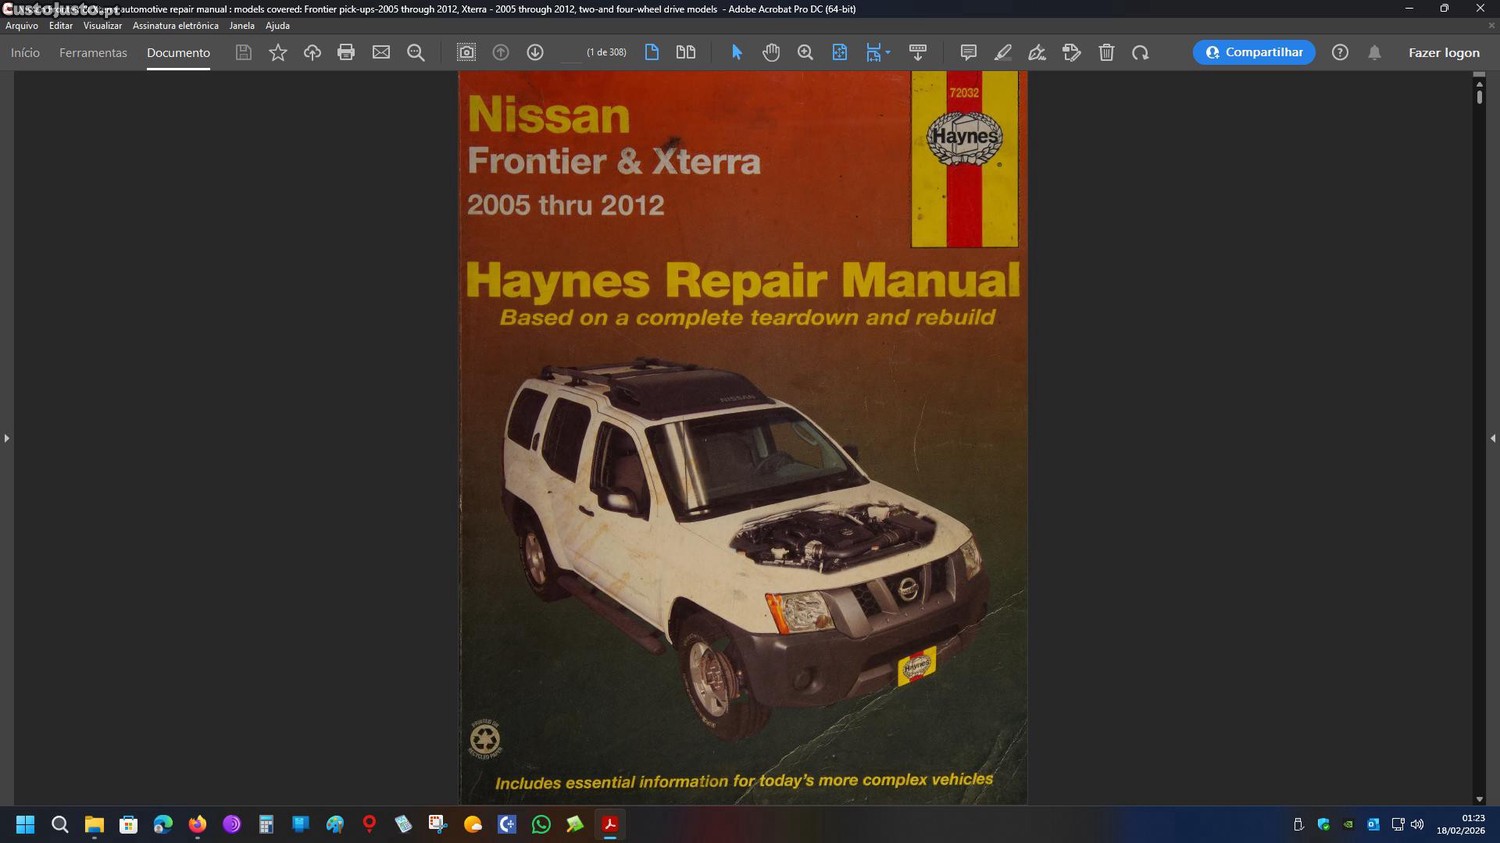Click the rotate page icon
This screenshot has width=1500, height=843.
point(1140,52)
